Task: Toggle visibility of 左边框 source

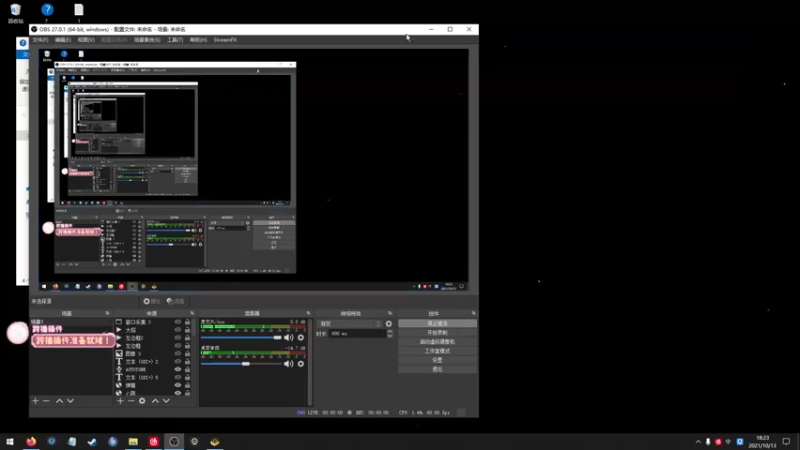Action: [178, 346]
